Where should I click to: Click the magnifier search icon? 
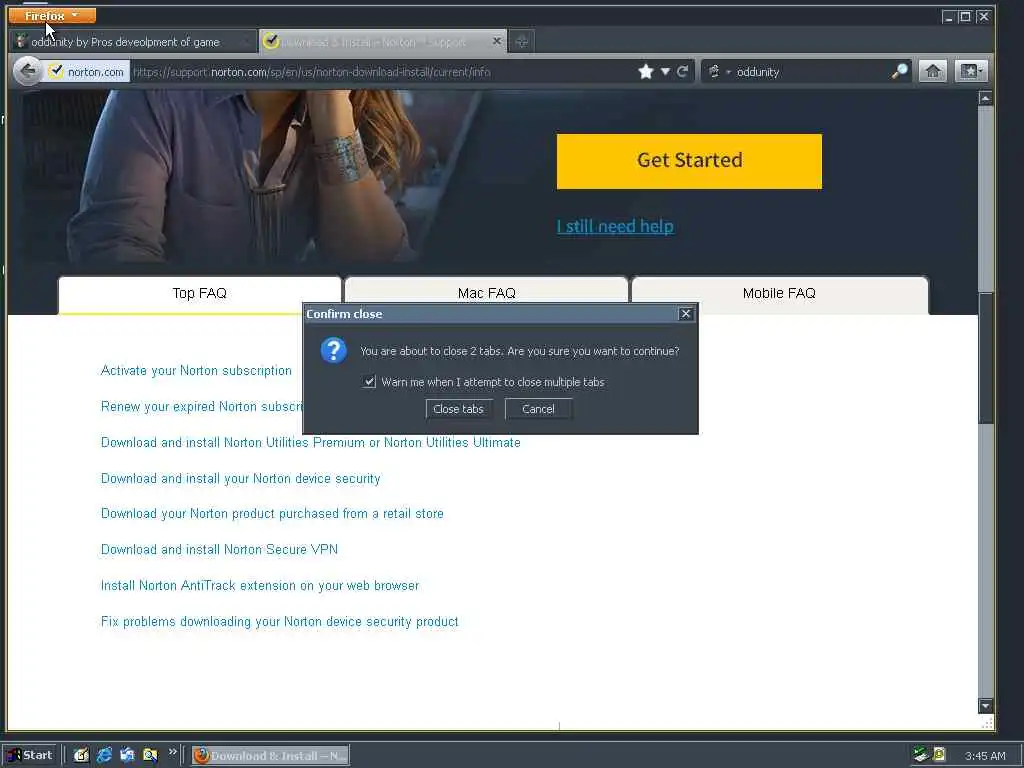pos(899,71)
